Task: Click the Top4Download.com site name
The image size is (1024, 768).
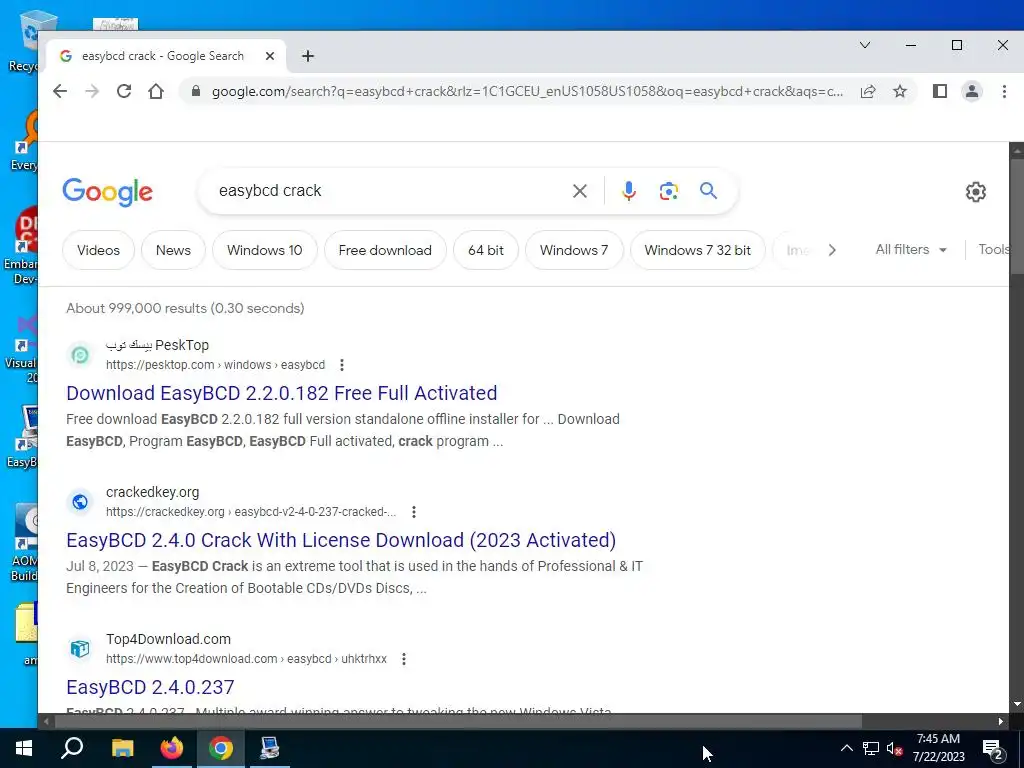Action: click(168, 639)
